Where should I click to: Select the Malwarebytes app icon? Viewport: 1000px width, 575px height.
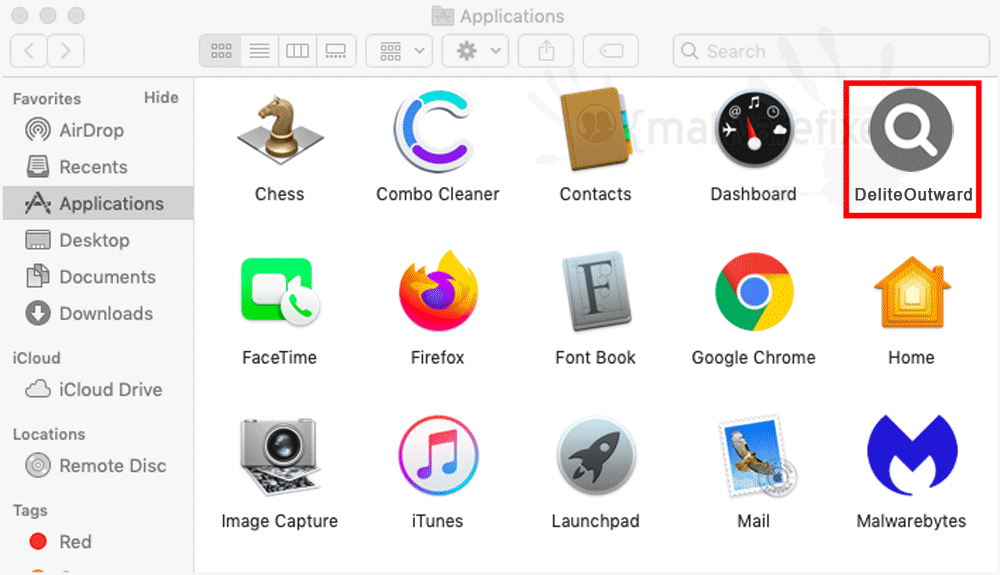pyautogui.click(x=912, y=455)
